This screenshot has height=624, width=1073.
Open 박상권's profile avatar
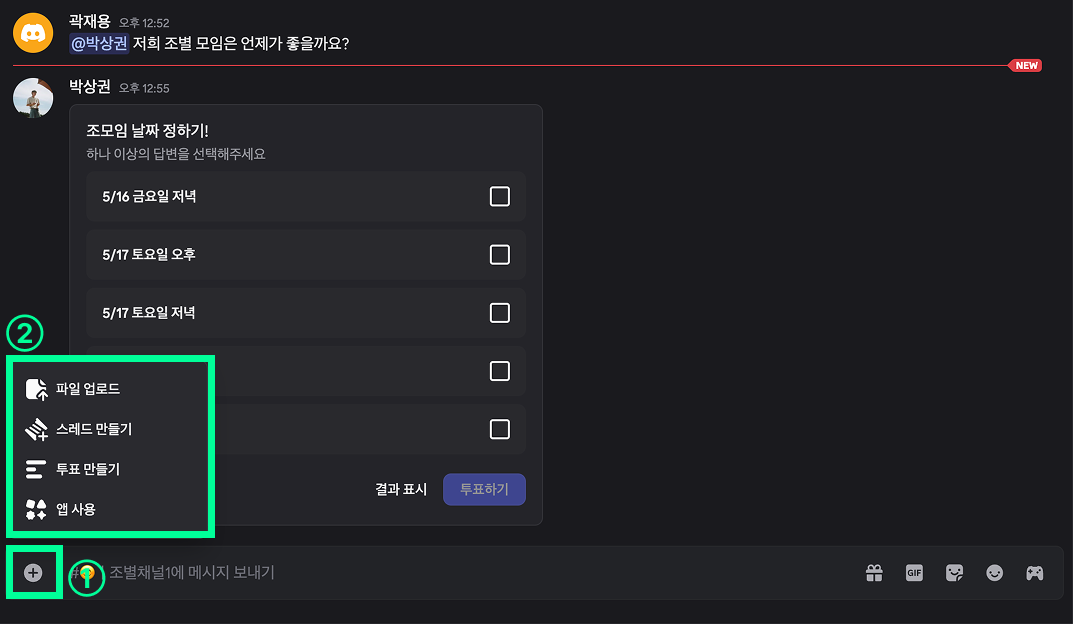tap(33, 98)
